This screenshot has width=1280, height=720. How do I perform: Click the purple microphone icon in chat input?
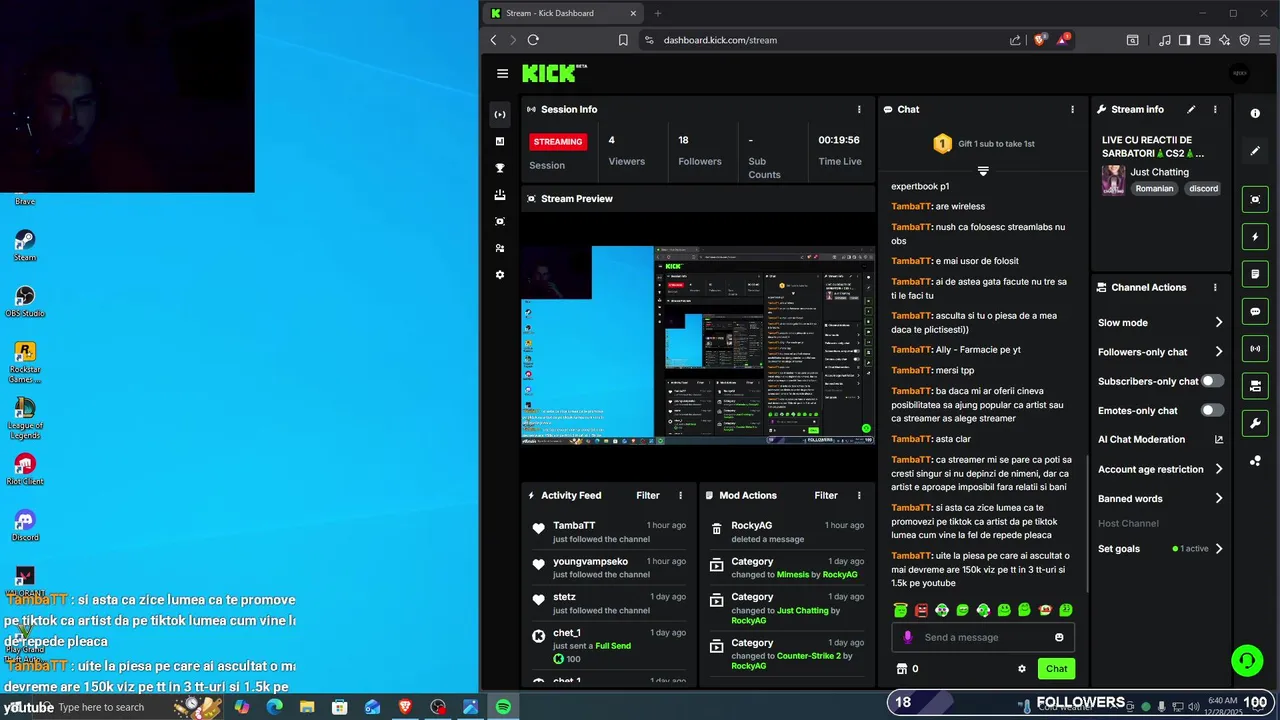click(908, 637)
